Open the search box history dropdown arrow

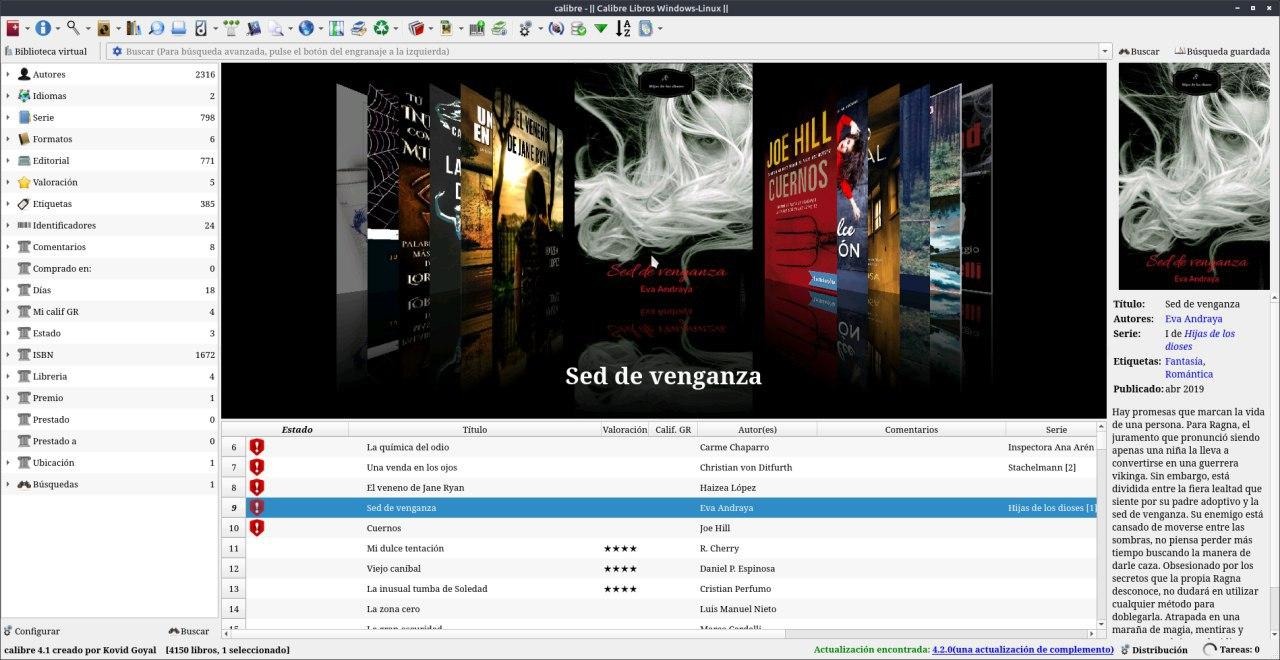pyautogui.click(x=1105, y=51)
